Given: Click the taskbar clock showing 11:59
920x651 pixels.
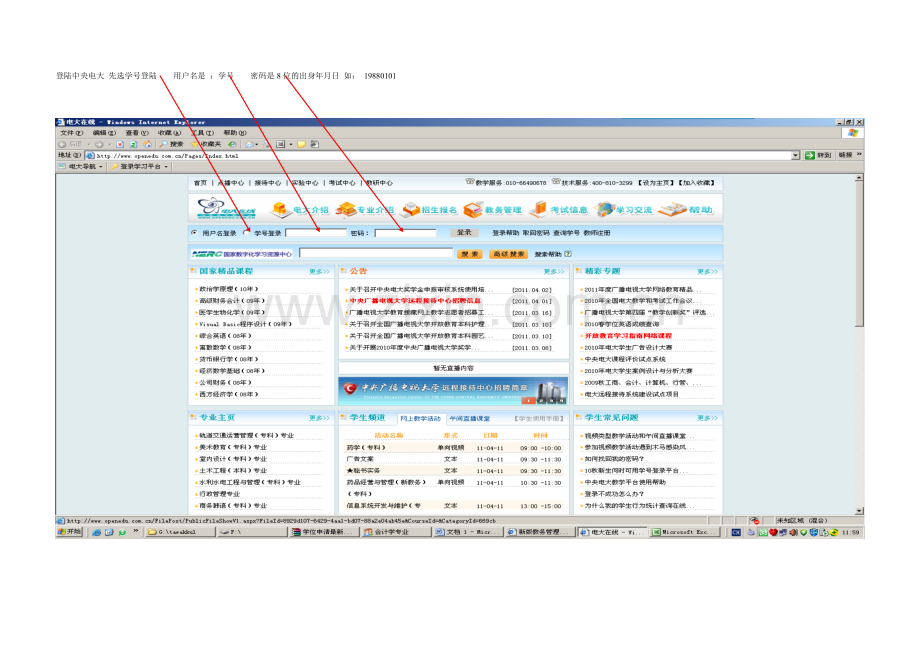Looking at the screenshot, I should pos(850,533).
